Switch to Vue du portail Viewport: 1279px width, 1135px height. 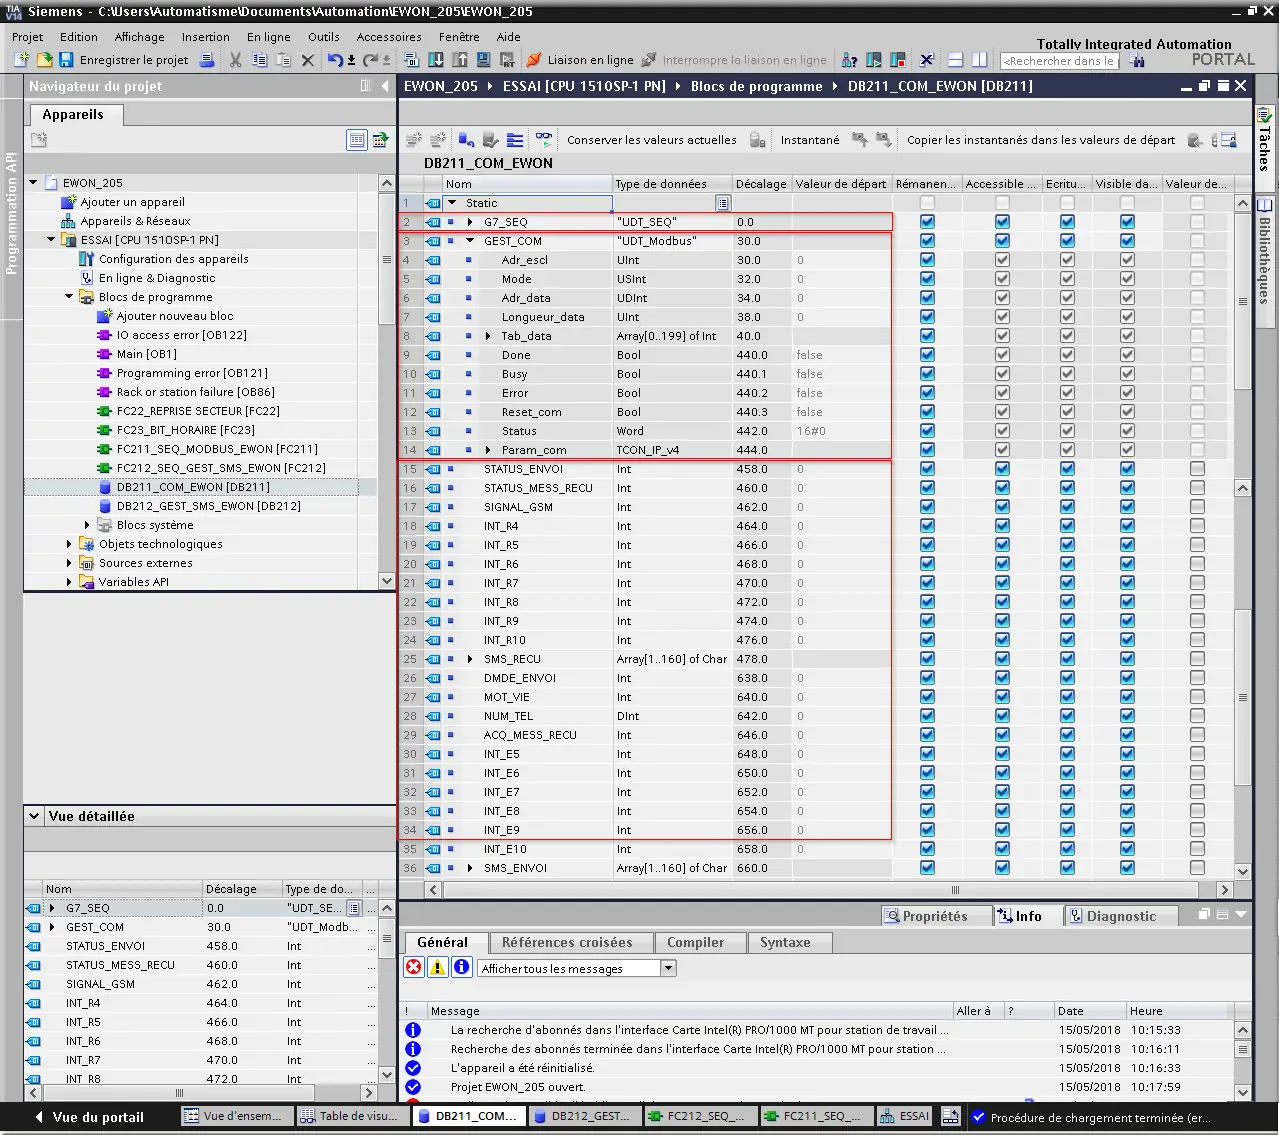pyautogui.click(x=89, y=1117)
